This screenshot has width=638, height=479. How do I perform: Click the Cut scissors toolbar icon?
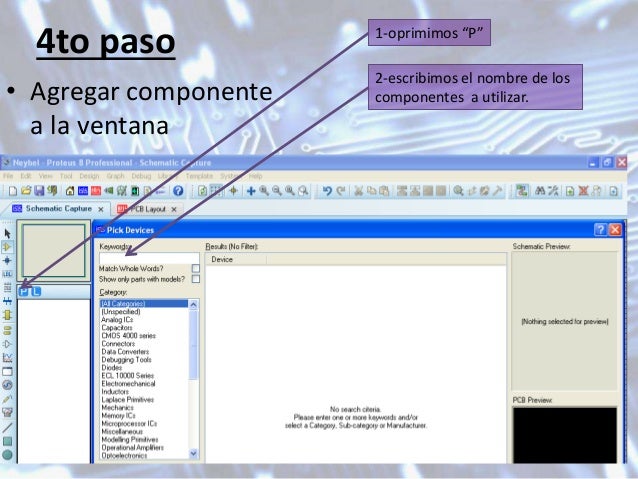[x=358, y=191]
